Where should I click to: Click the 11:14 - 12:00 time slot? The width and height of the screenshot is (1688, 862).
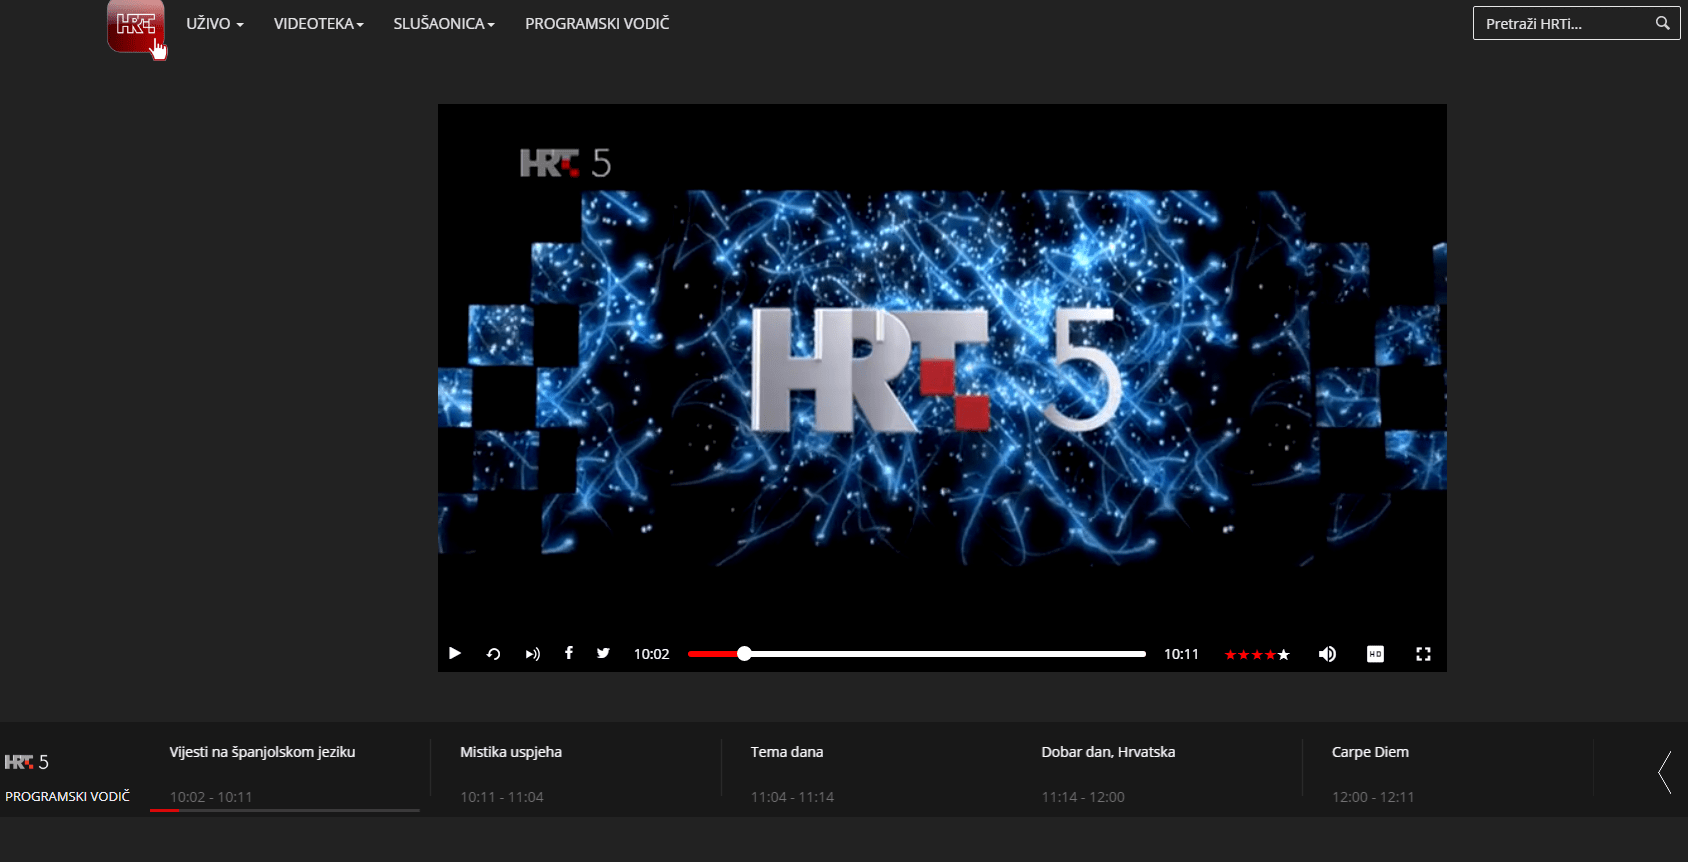click(1083, 797)
